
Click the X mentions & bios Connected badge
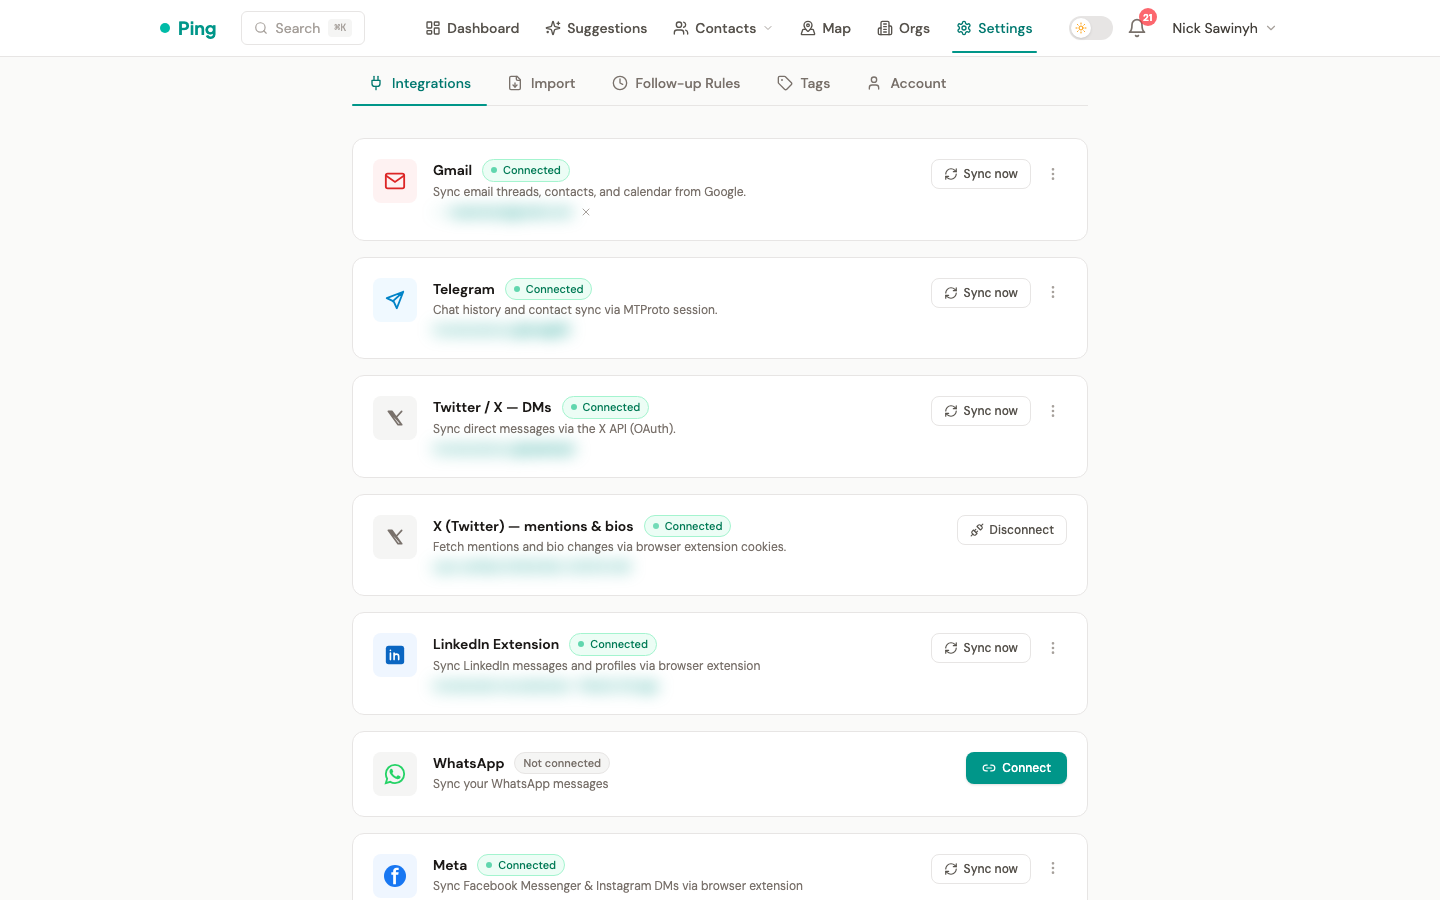pos(688,526)
